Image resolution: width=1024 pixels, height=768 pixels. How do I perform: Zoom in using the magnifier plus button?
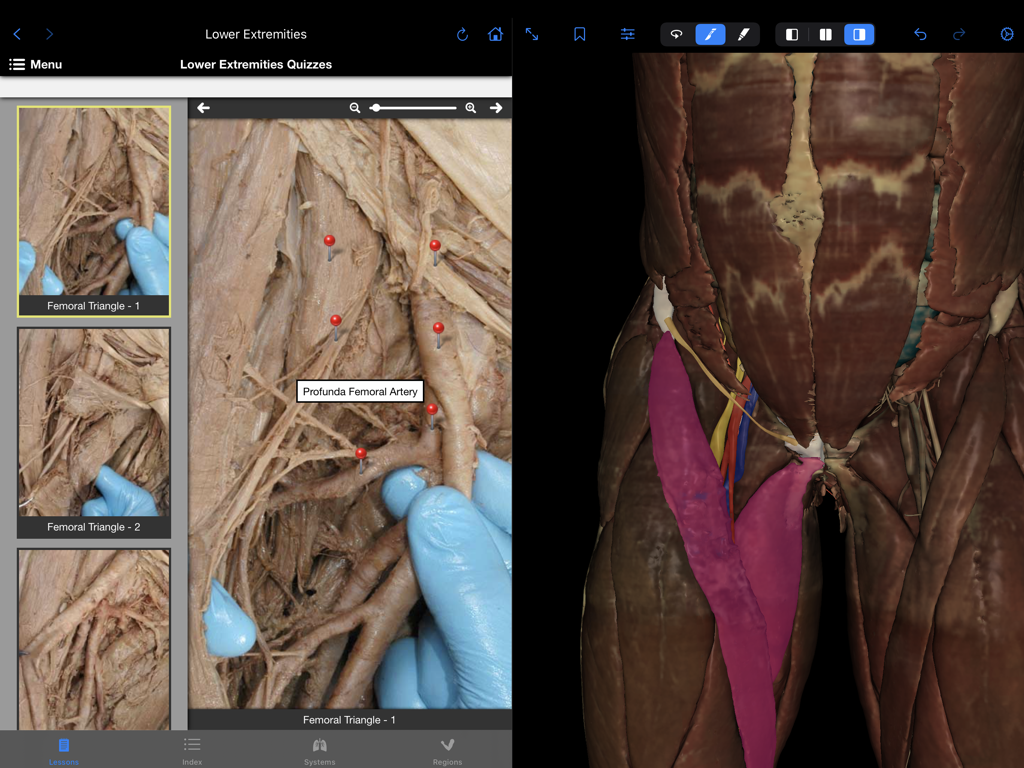coord(470,107)
